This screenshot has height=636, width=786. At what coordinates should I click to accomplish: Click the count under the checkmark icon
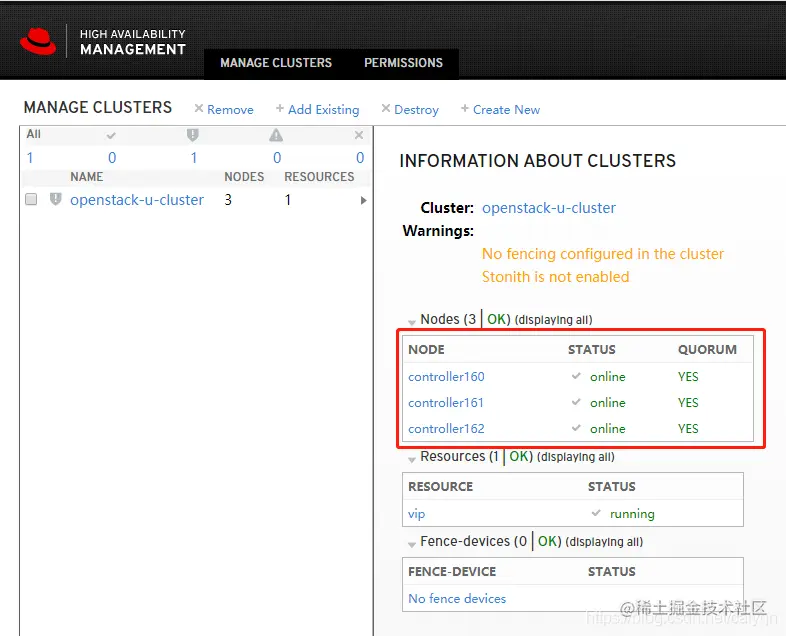pyautogui.click(x=112, y=158)
